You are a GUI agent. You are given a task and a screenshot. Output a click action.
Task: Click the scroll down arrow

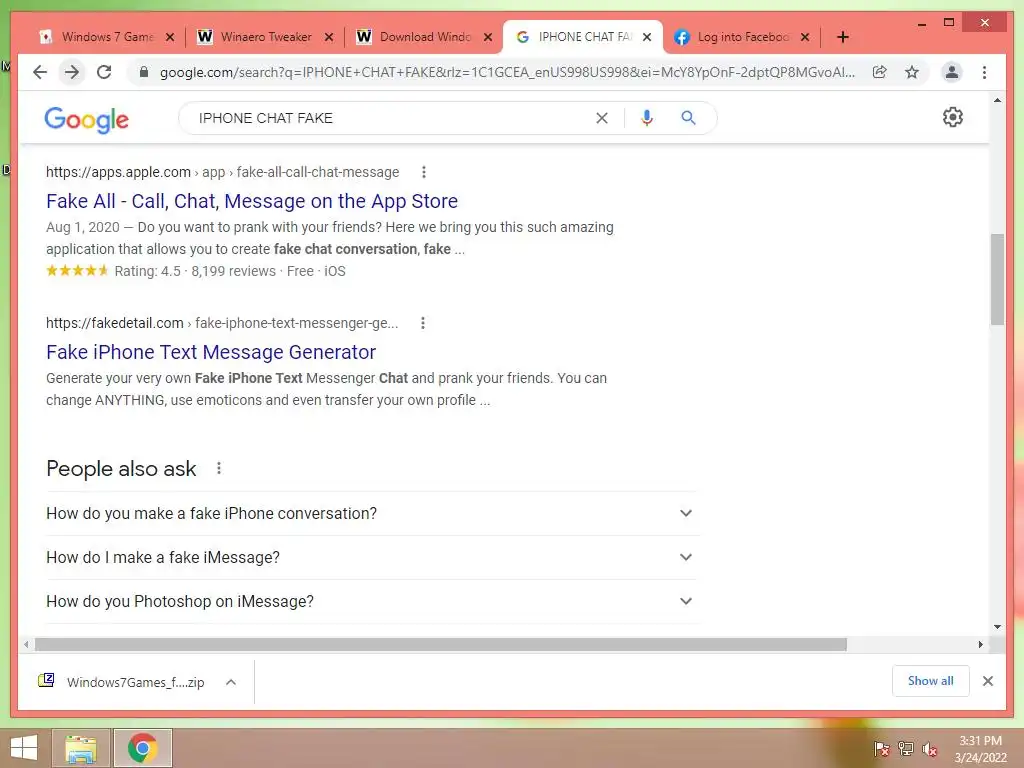(997, 626)
